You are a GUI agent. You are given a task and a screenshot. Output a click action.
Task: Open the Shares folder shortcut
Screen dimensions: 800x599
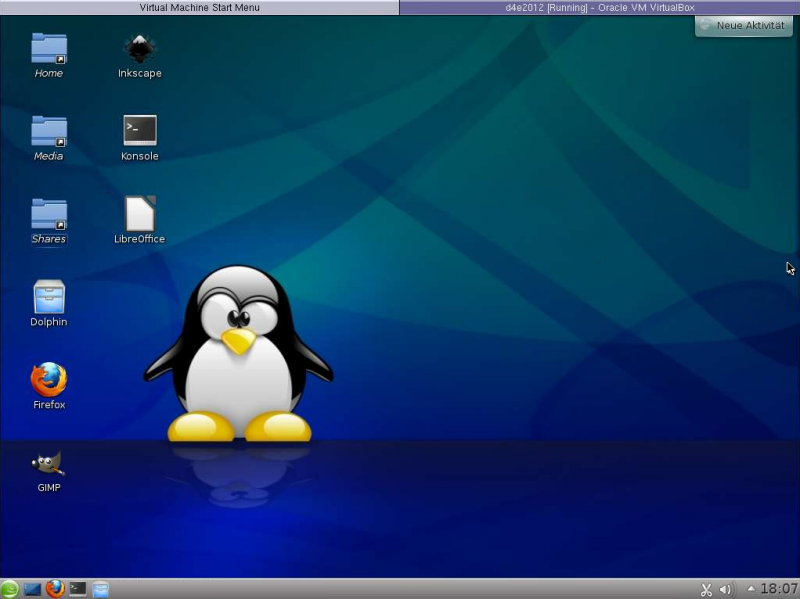(49, 221)
